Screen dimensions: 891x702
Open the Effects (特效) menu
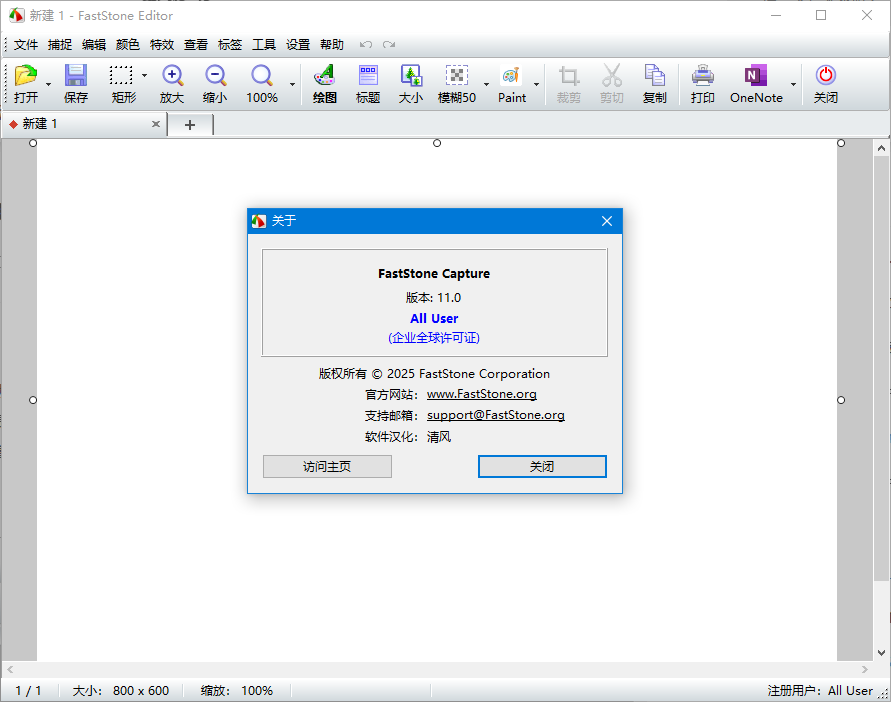(x=162, y=44)
